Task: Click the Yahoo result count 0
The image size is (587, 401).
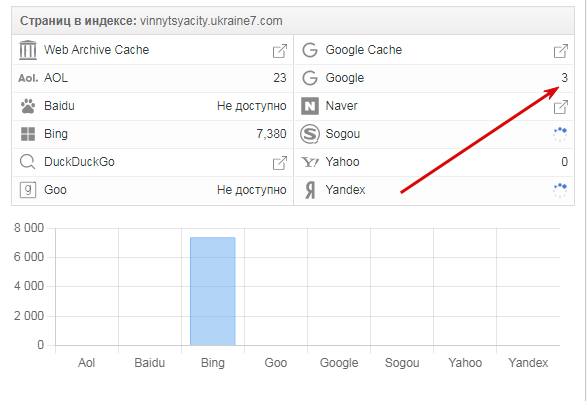Action: 565,162
